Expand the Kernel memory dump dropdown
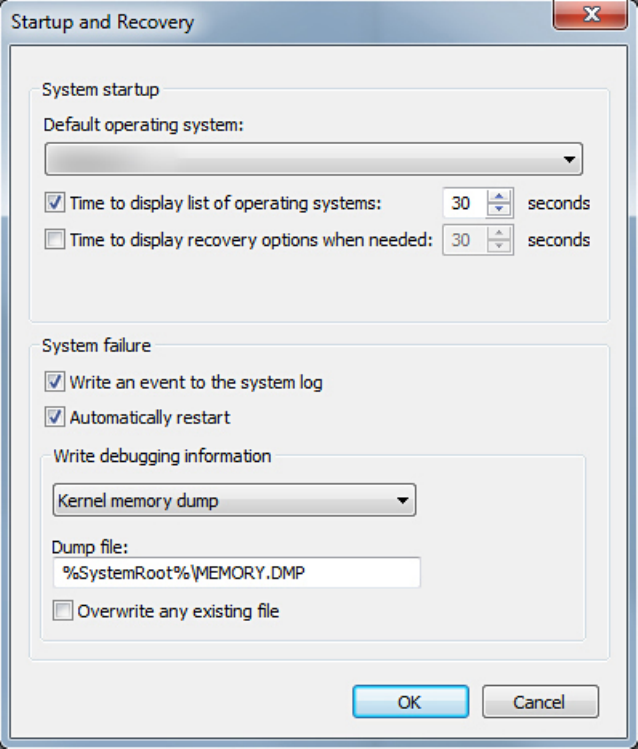 click(x=234, y=500)
